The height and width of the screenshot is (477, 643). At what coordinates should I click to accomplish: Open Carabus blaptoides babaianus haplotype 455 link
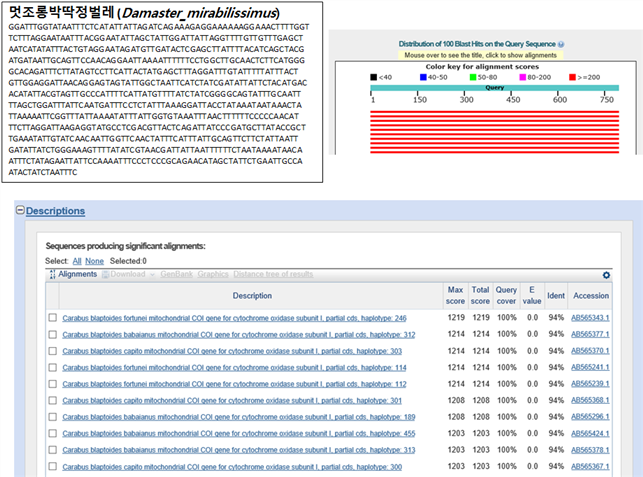click(239, 434)
